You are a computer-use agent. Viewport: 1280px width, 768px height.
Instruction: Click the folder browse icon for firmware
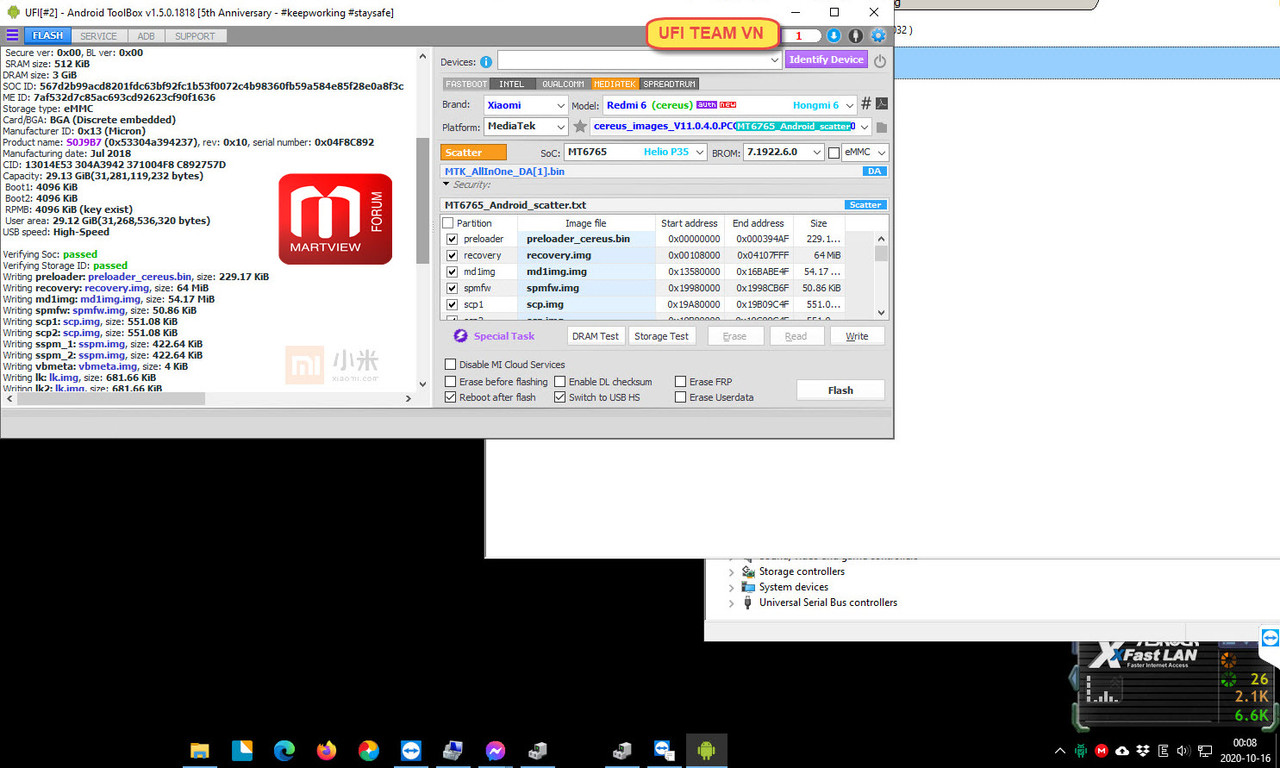pyautogui.click(x=881, y=127)
